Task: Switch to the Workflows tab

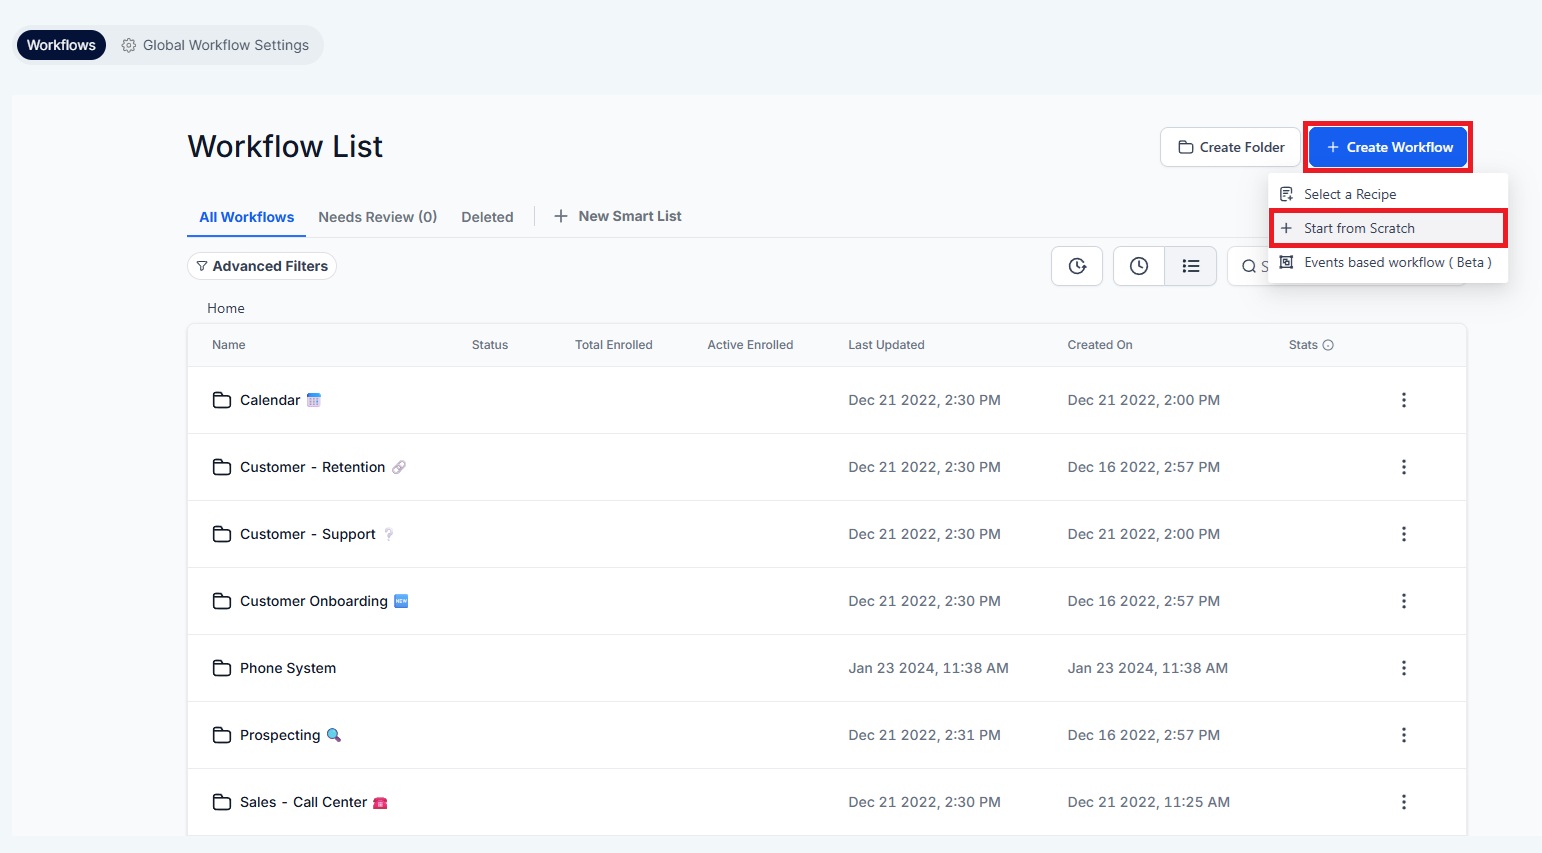Action: [x=61, y=45]
